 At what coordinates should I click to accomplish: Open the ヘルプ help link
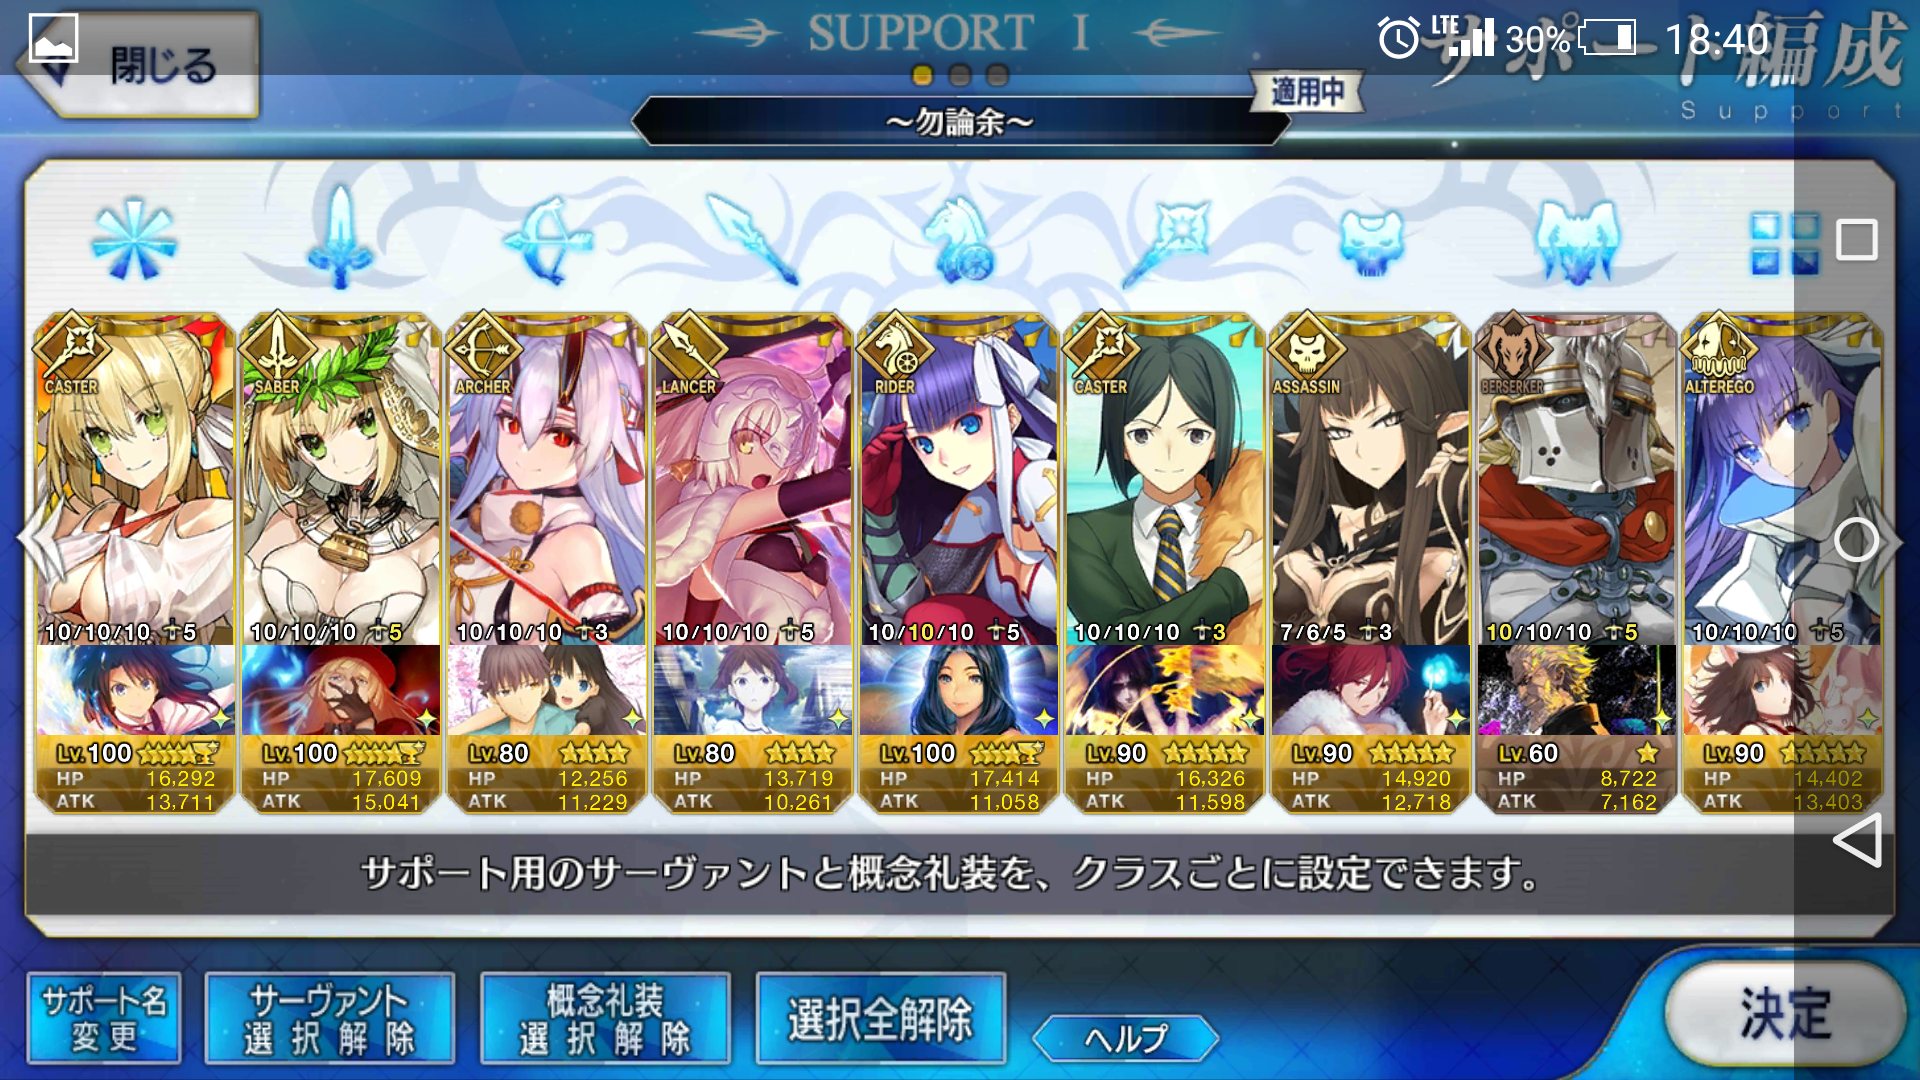click(x=1125, y=1038)
